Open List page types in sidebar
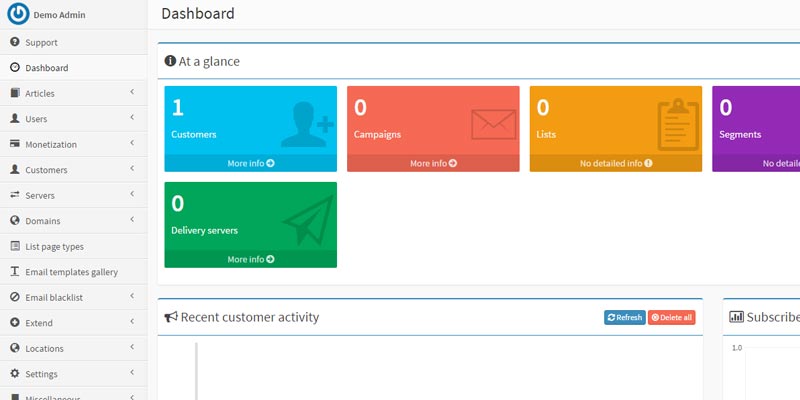 [x=54, y=246]
